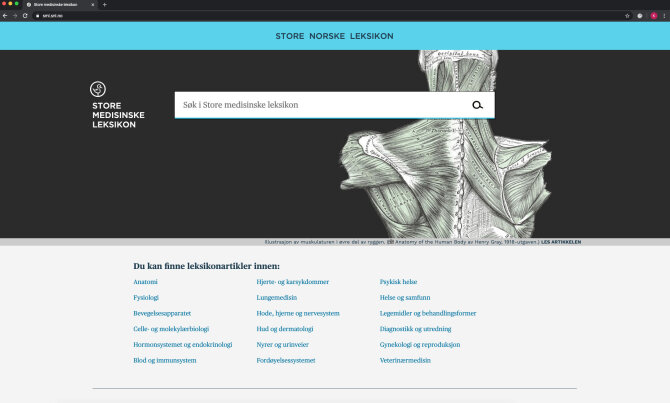Open the Bevegelsesapparatet category

tap(162, 313)
